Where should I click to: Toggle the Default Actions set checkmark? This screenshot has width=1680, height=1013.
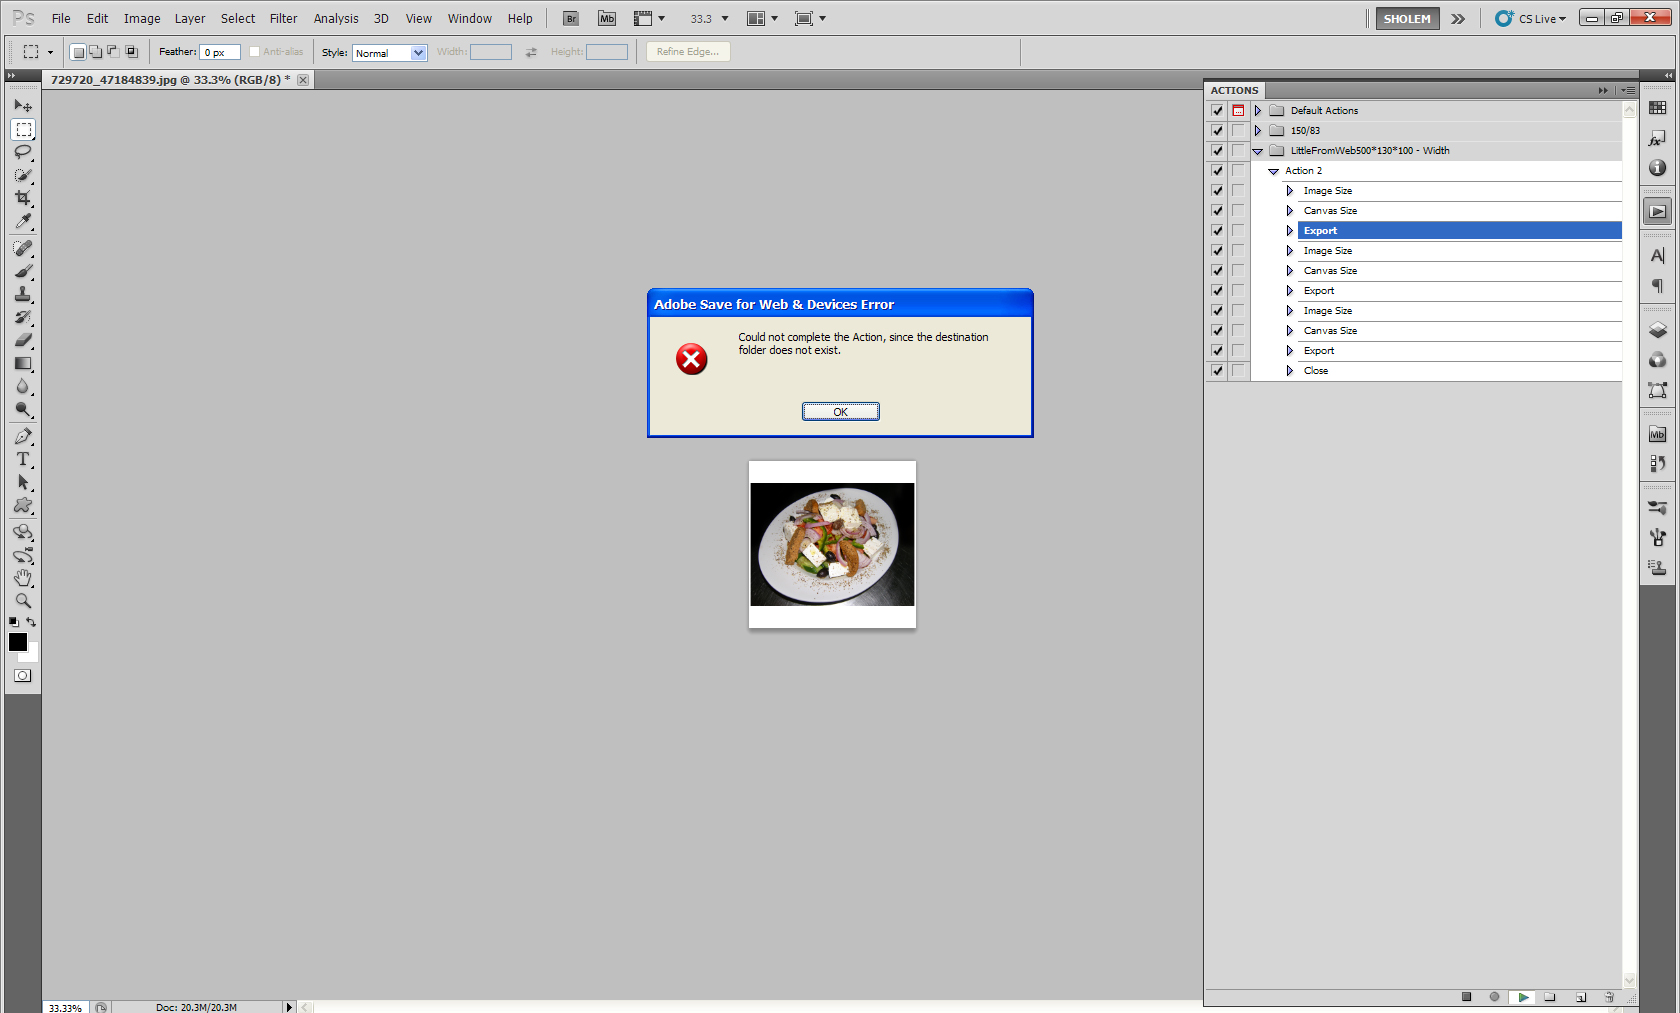pos(1217,111)
